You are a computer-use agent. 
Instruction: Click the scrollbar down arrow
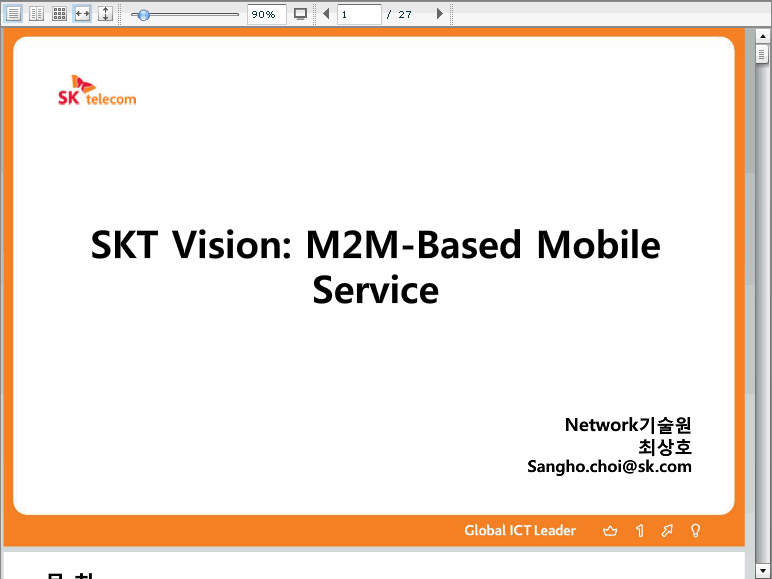(762, 571)
